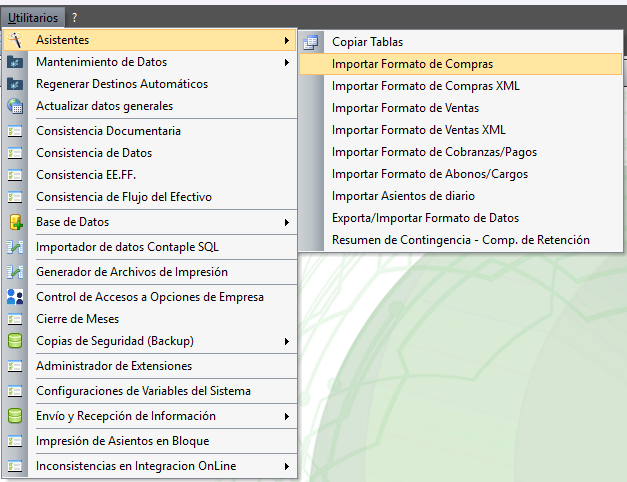Screen dimensions: 627x482
Task: Click the Consistencia Documentaria checklist icon
Action: [x=15, y=131]
